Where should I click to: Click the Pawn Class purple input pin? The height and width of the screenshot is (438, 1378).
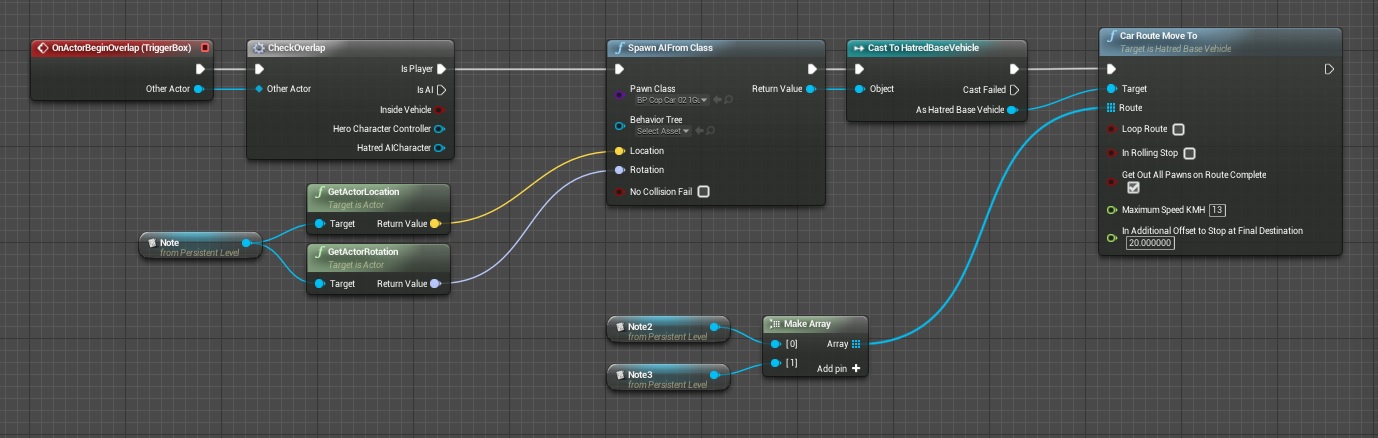point(619,96)
